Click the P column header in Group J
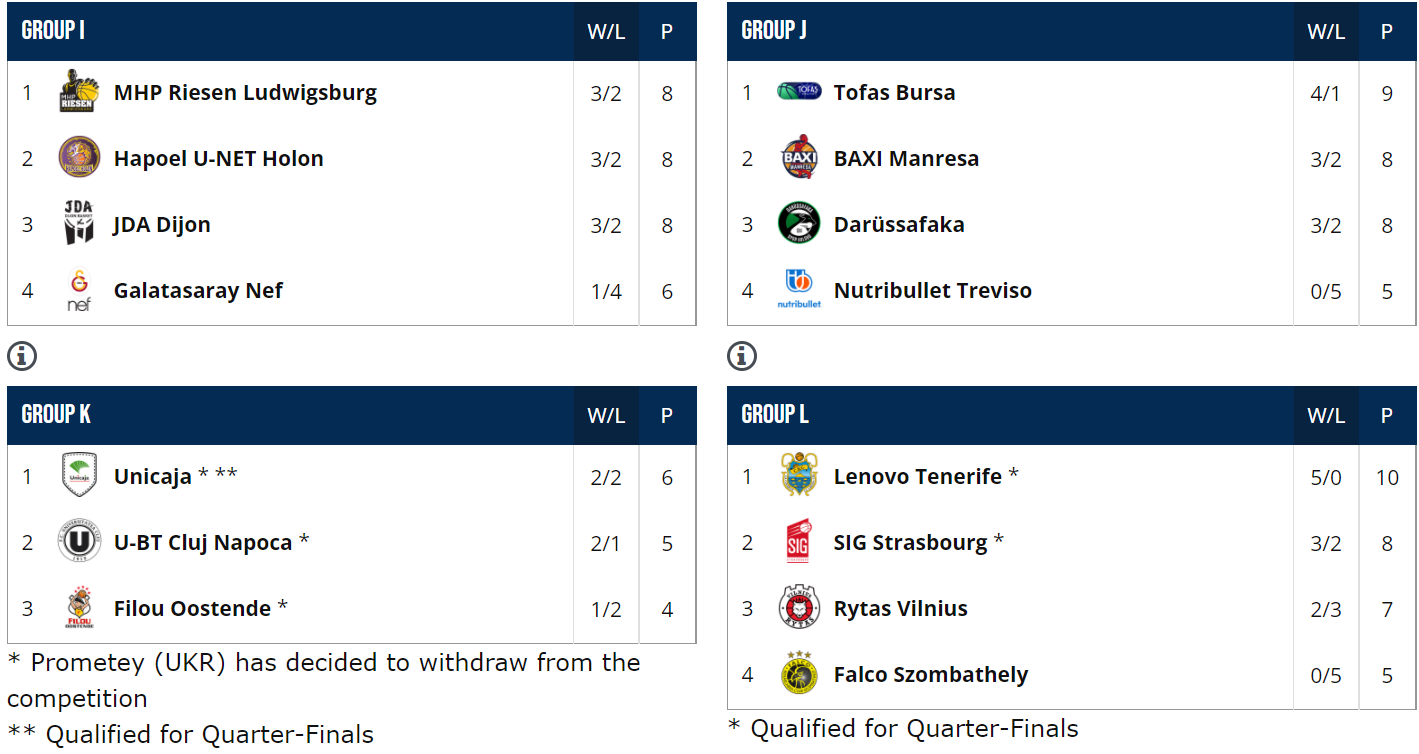The height and width of the screenshot is (754, 1419). [x=1386, y=32]
